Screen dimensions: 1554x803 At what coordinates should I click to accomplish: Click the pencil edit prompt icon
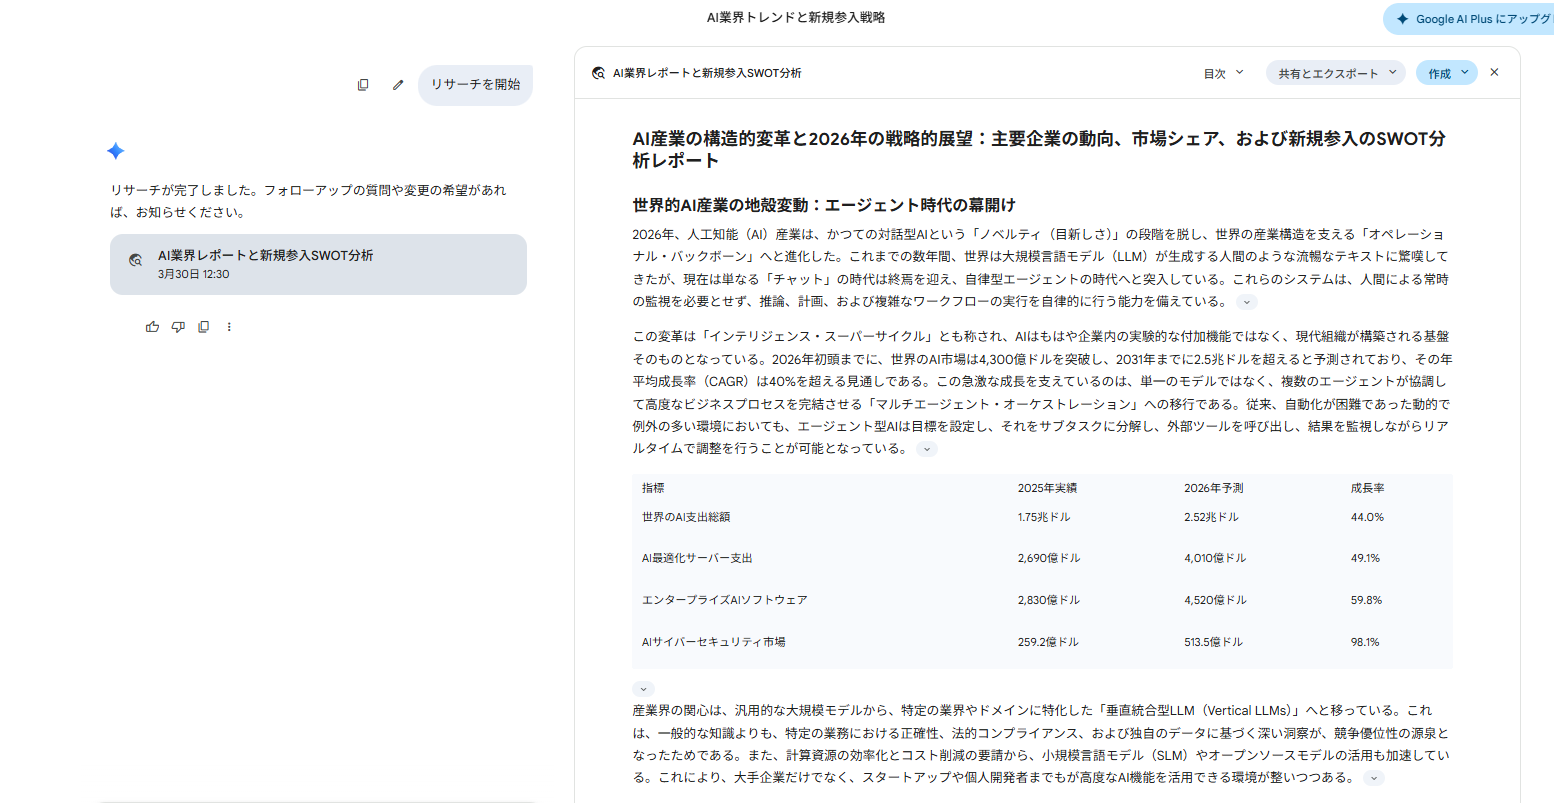tap(398, 85)
